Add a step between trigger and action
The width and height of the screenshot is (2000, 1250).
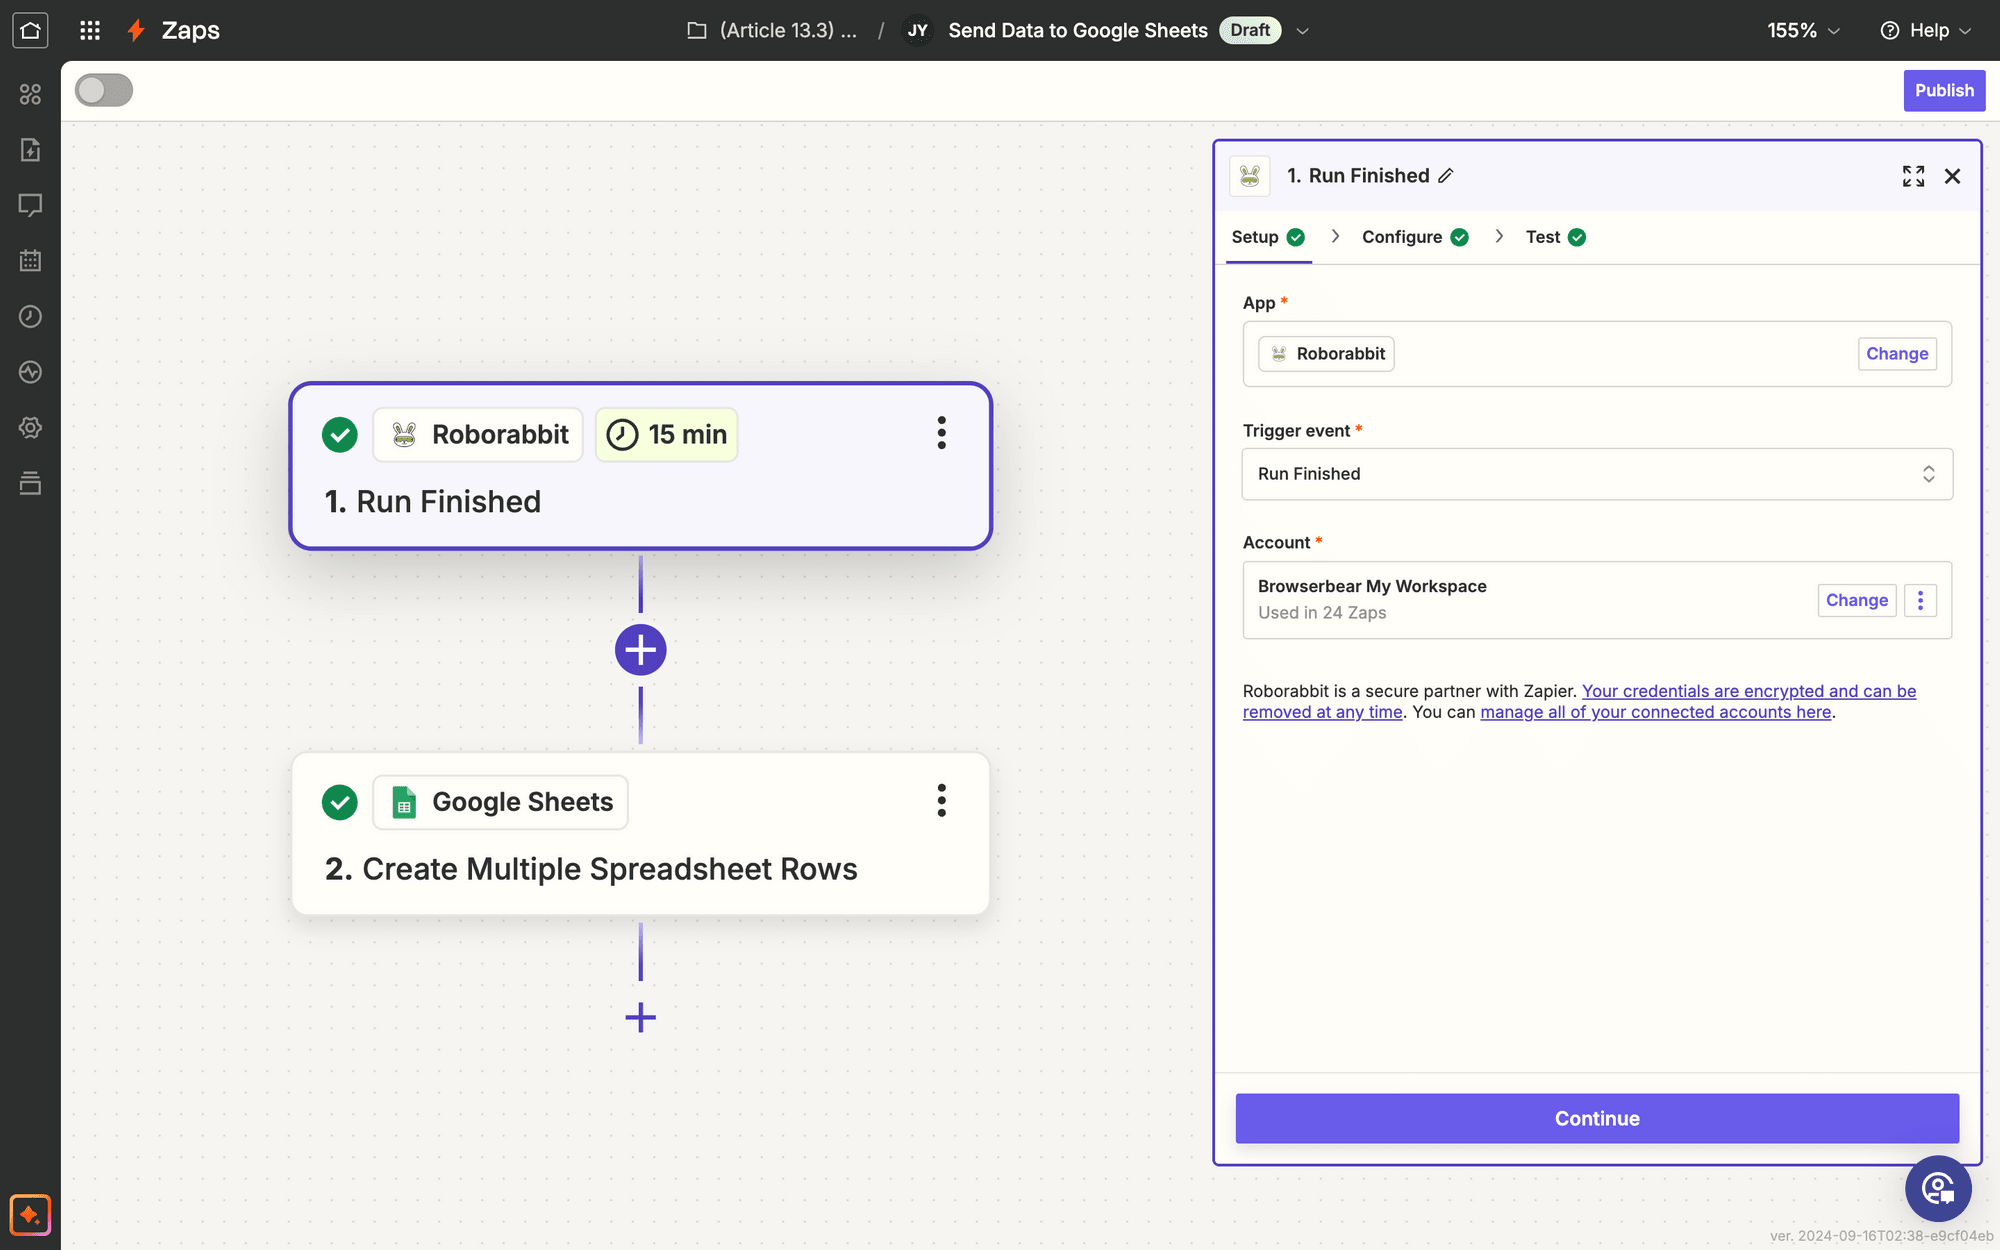tap(640, 650)
